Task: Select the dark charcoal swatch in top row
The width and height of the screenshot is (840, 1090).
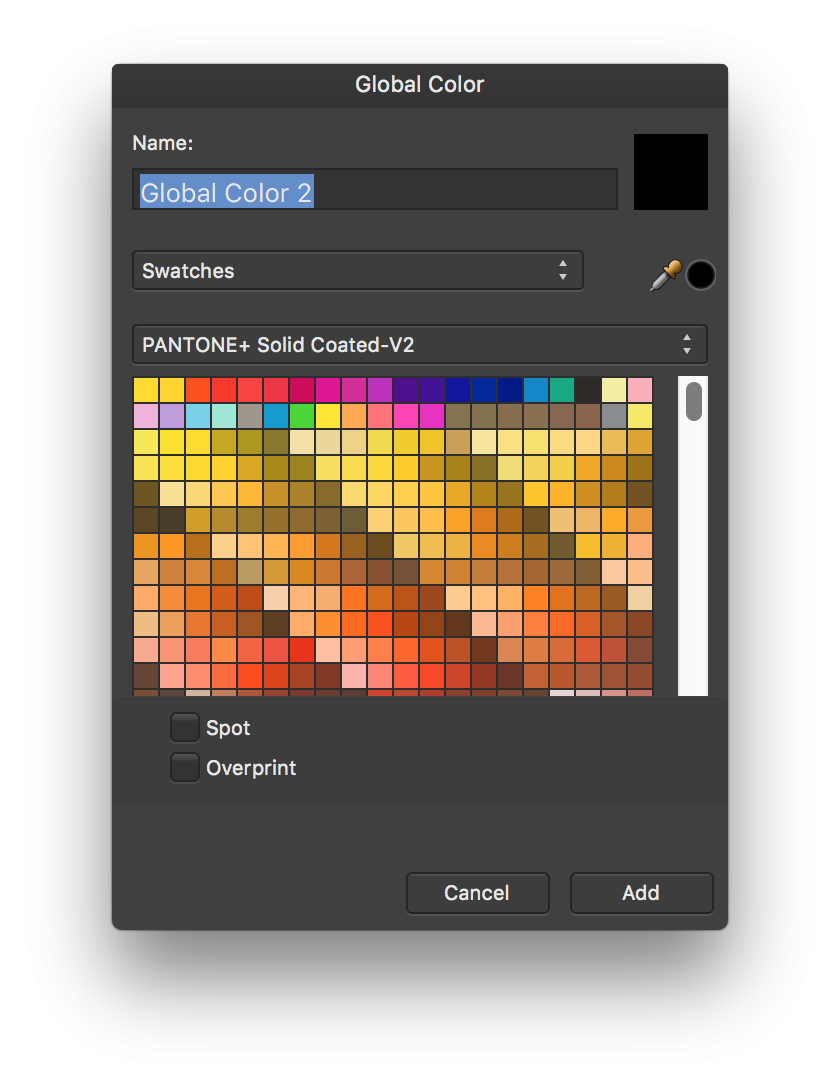Action: (x=588, y=390)
